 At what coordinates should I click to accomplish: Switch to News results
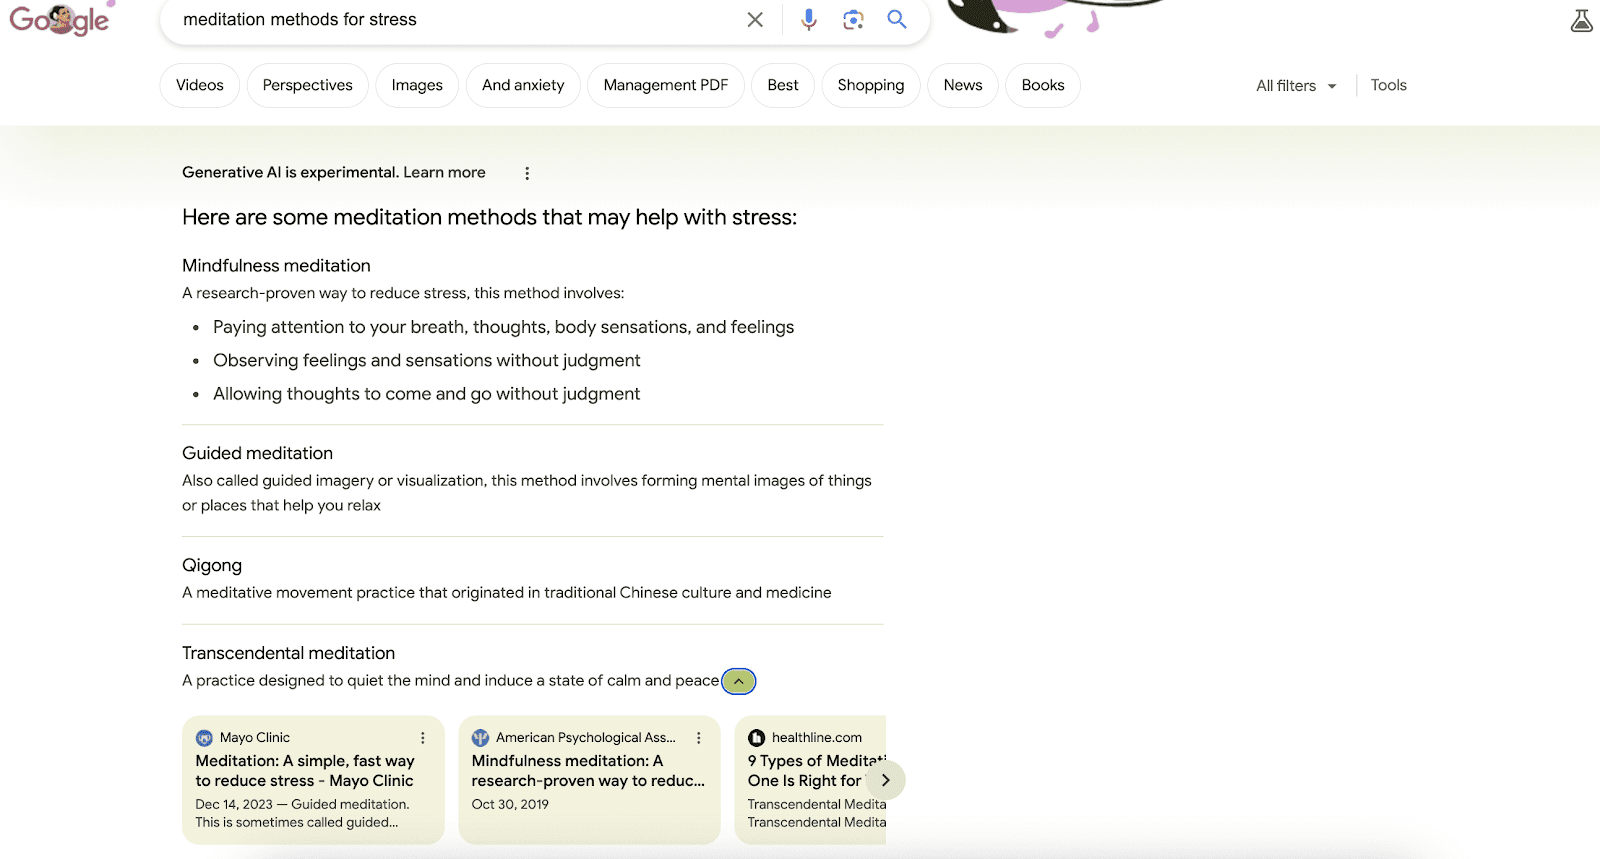963,85
